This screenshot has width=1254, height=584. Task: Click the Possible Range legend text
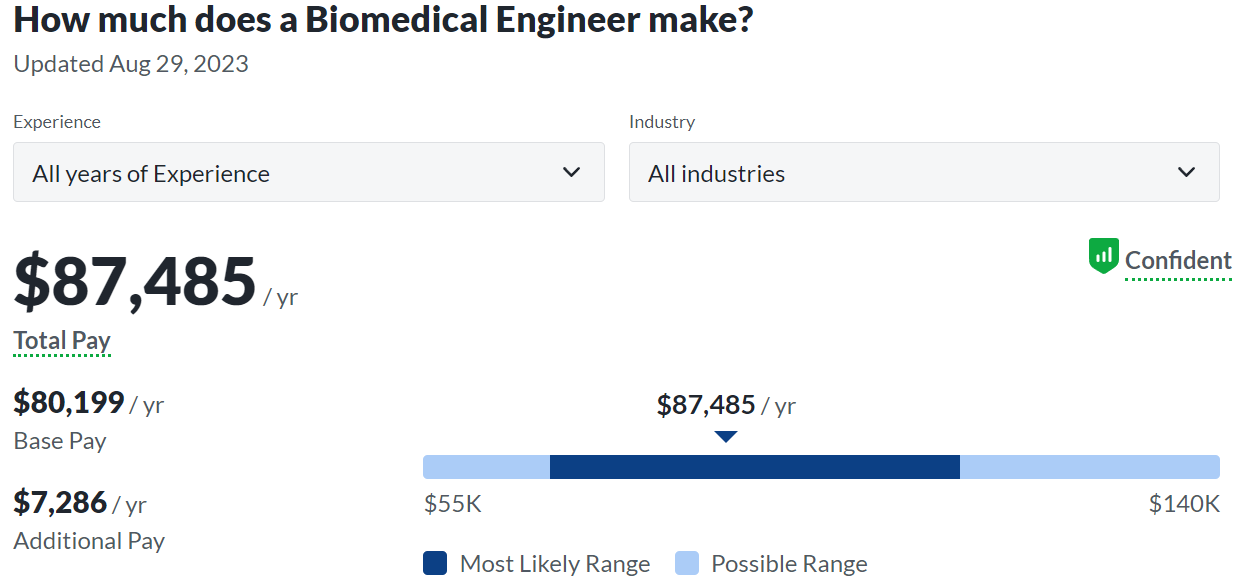click(789, 564)
